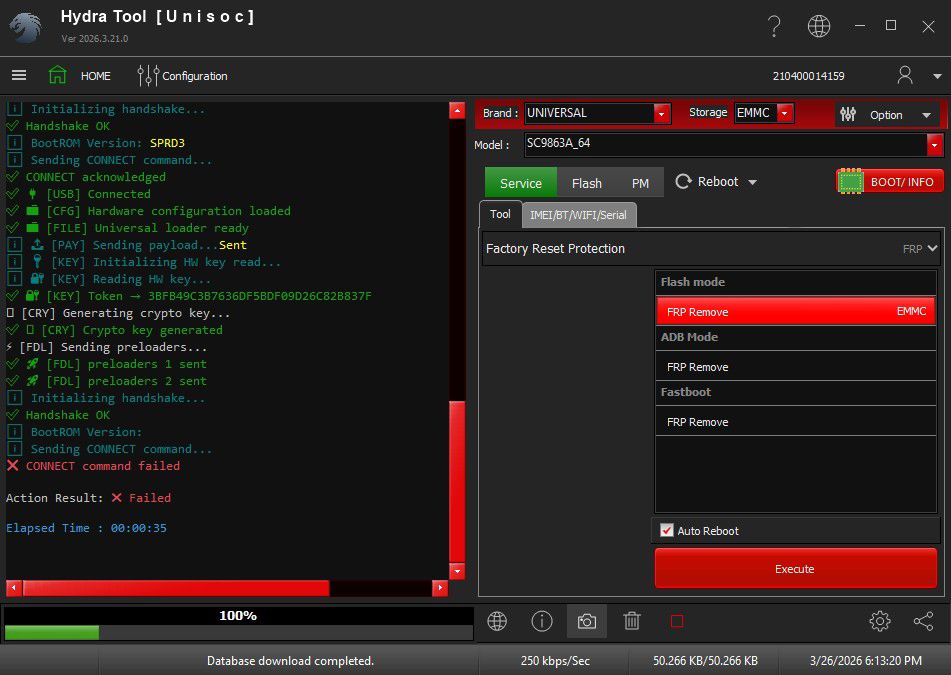
Task: Click the info circle icon
Action: 542,621
